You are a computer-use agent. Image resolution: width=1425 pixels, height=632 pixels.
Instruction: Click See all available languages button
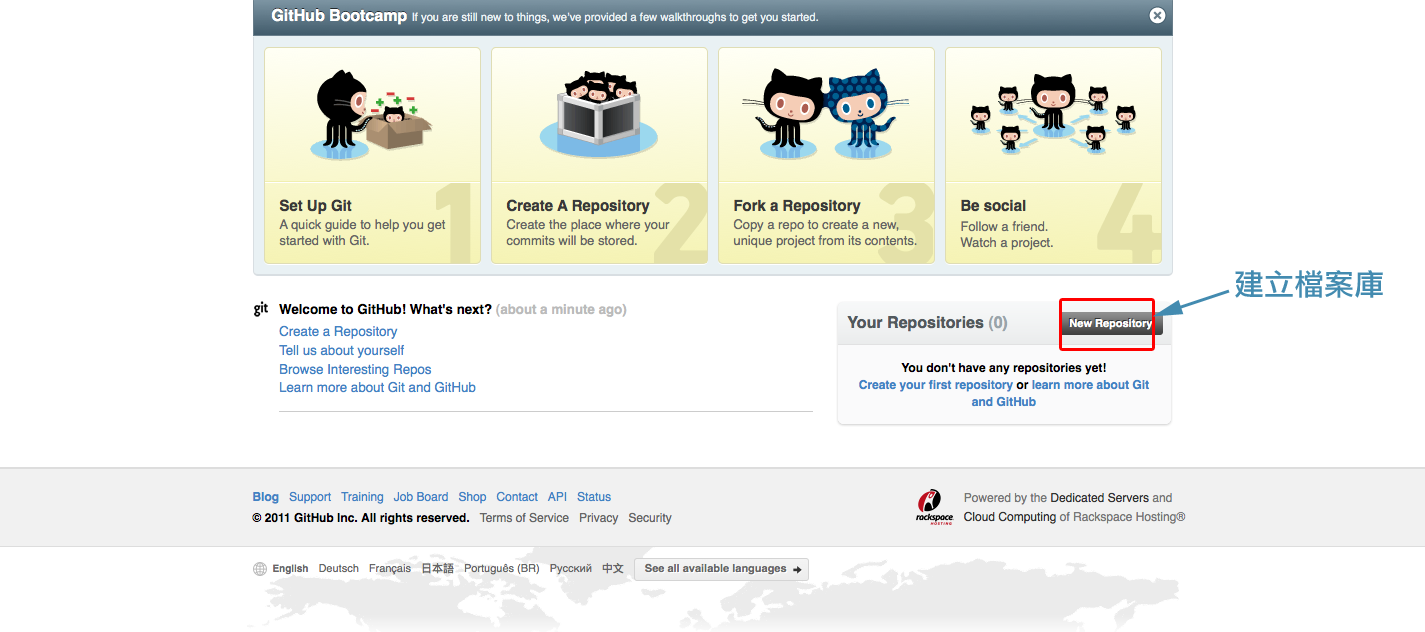[721, 569]
